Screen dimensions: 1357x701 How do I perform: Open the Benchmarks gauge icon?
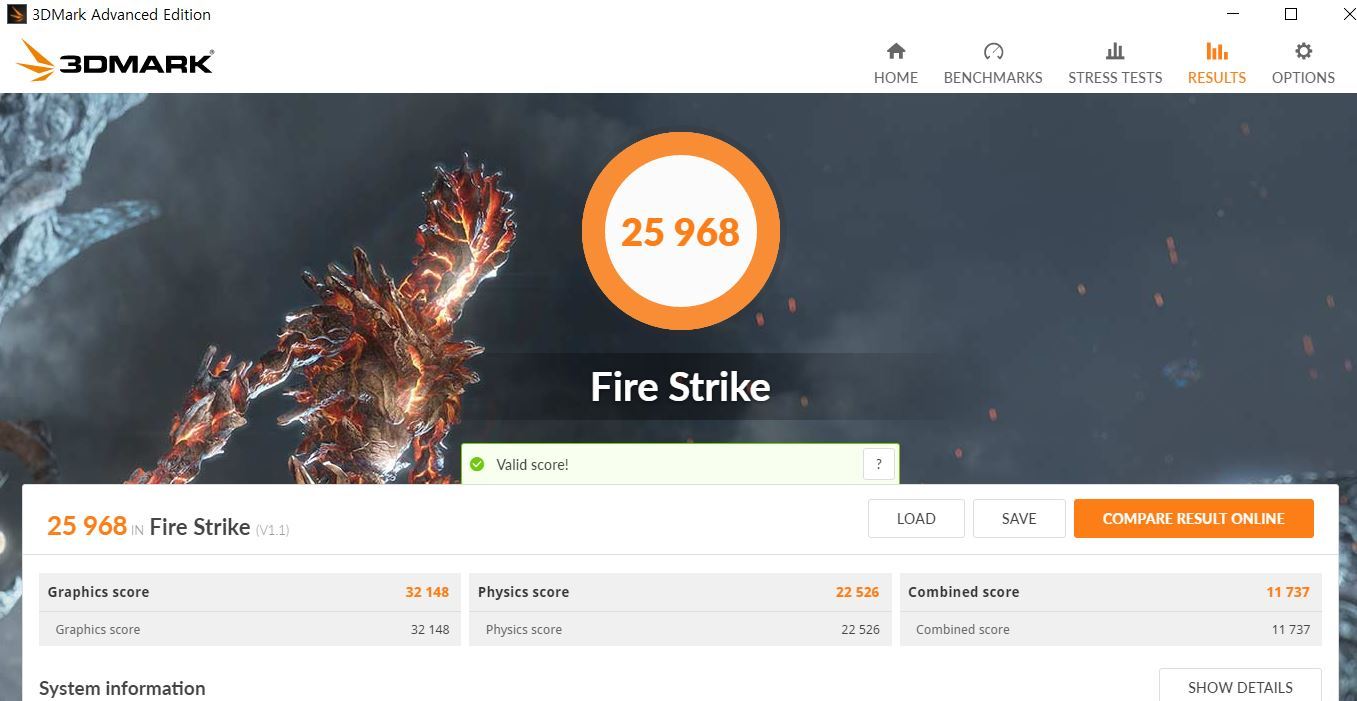pyautogui.click(x=993, y=51)
